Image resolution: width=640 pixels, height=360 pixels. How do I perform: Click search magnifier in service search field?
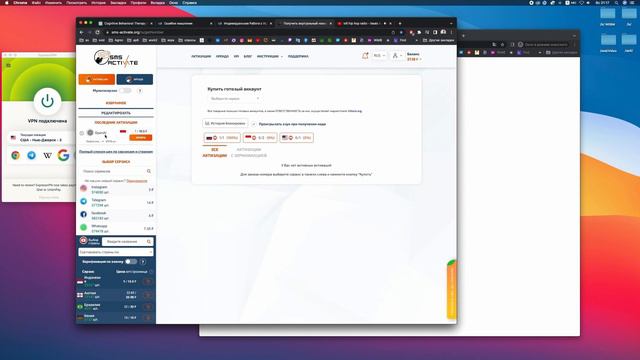pos(149,171)
